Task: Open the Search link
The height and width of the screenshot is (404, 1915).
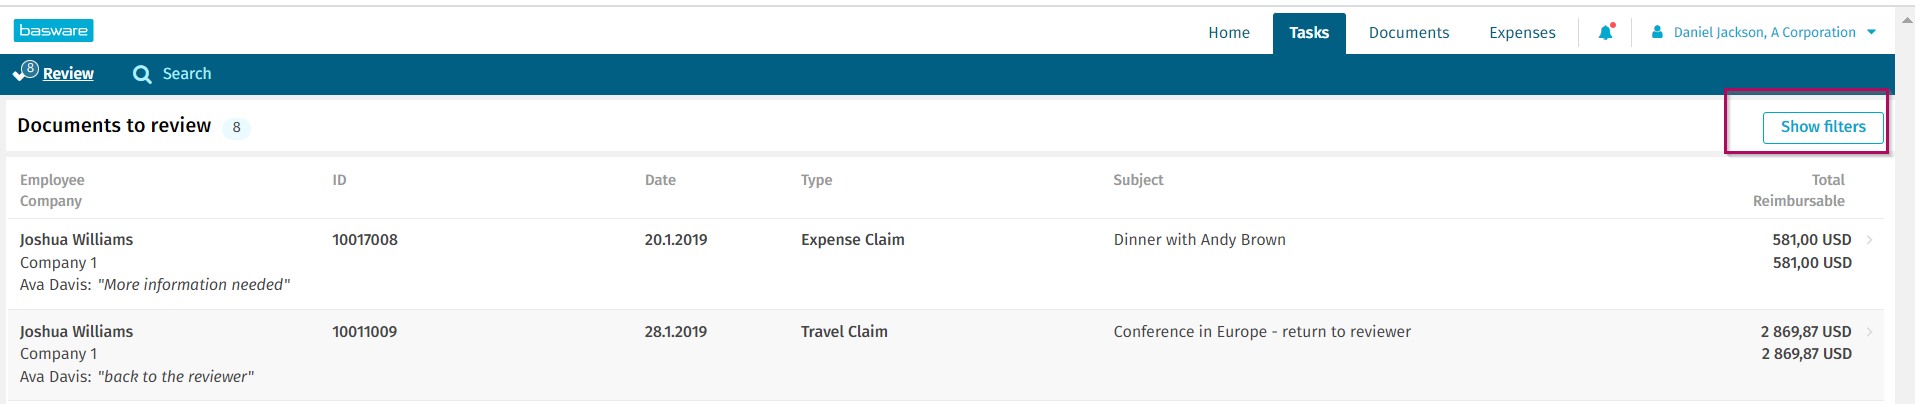Action: pos(187,74)
